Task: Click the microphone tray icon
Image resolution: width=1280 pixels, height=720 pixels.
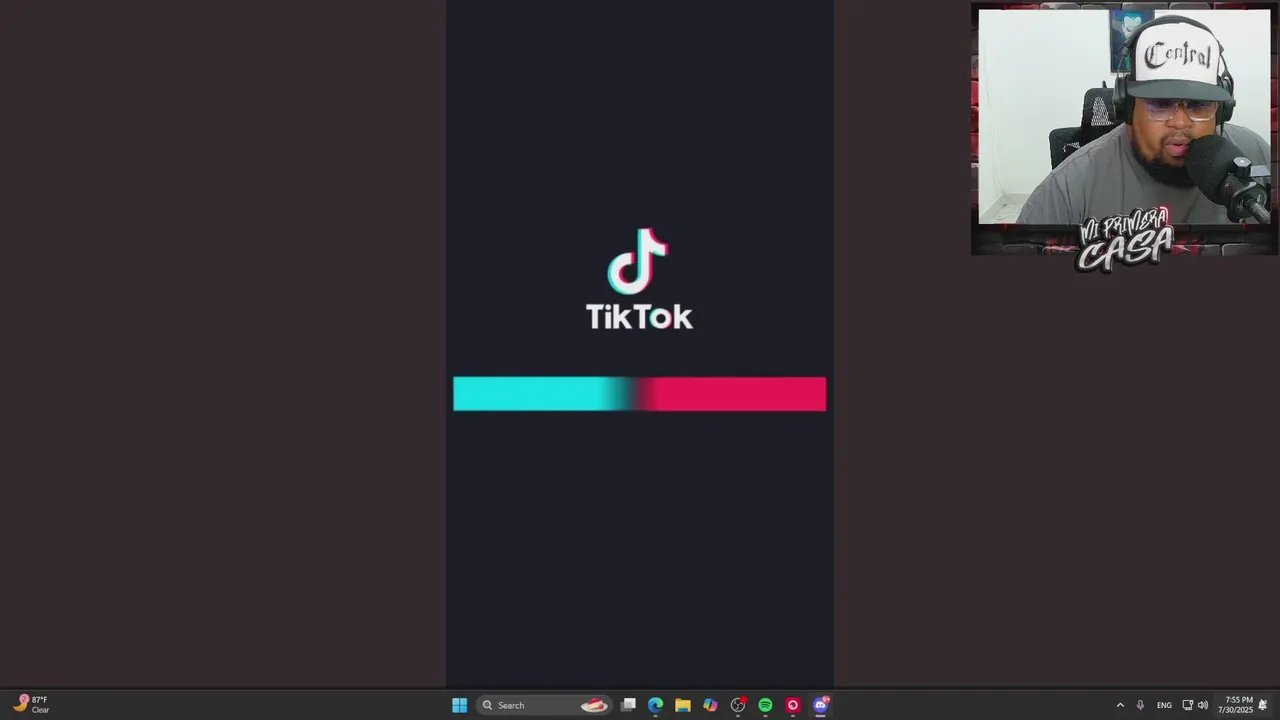Action: (x=1140, y=705)
